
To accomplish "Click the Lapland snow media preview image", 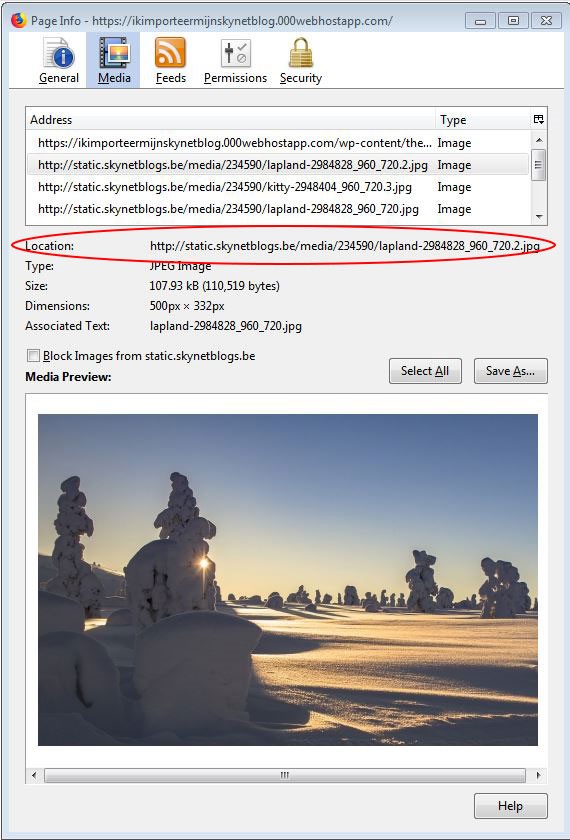I will (x=288, y=580).
